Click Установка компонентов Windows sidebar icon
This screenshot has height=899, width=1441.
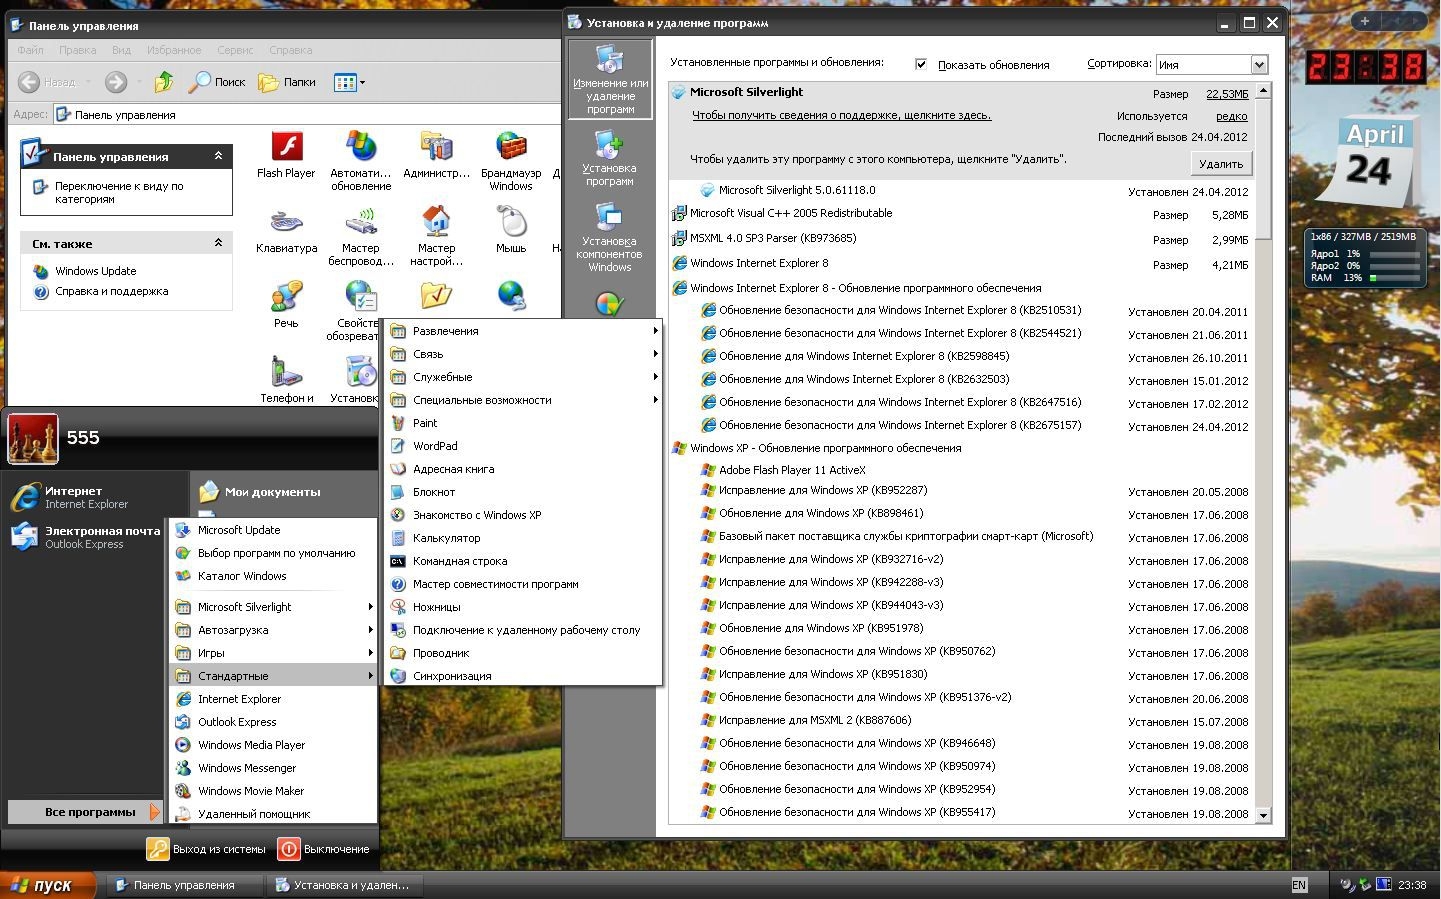pyautogui.click(x=609, y=237)
